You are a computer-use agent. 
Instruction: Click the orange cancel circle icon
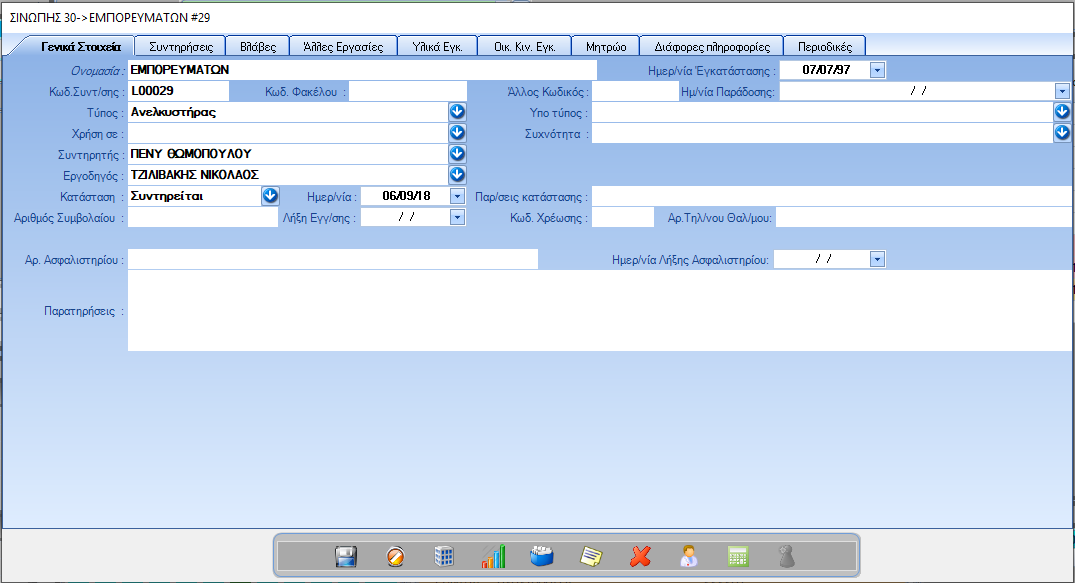pyautogui.click(x=396, y=557)
